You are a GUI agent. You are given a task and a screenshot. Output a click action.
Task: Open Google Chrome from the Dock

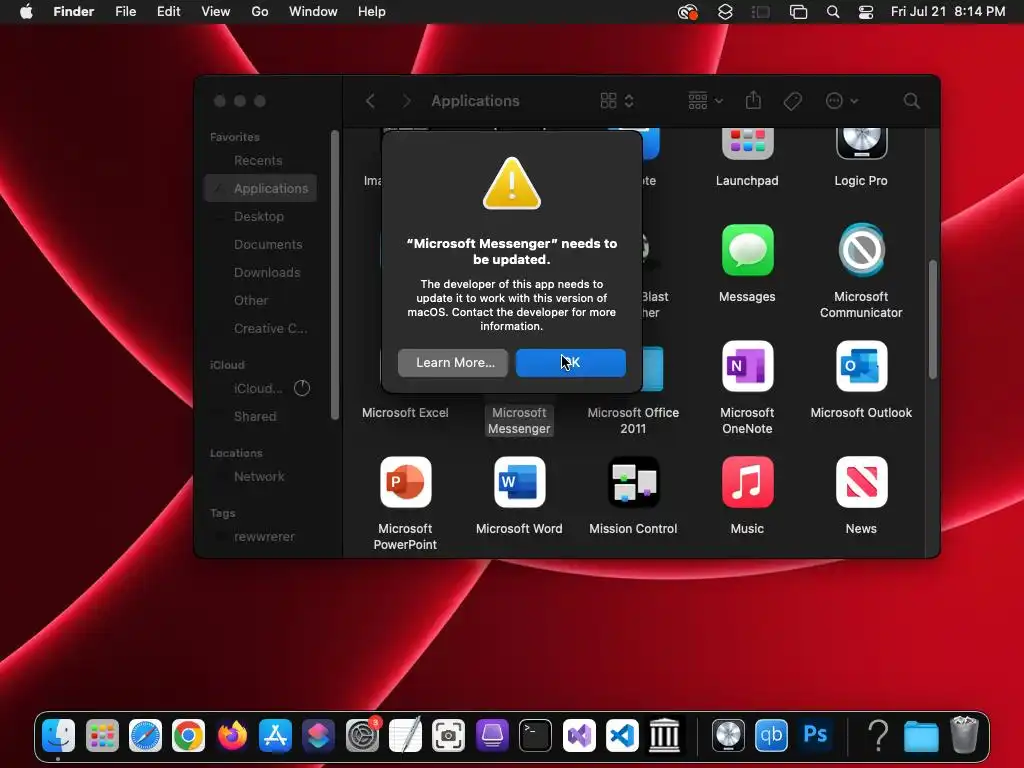pyautogui.click(x=188, y=736)
